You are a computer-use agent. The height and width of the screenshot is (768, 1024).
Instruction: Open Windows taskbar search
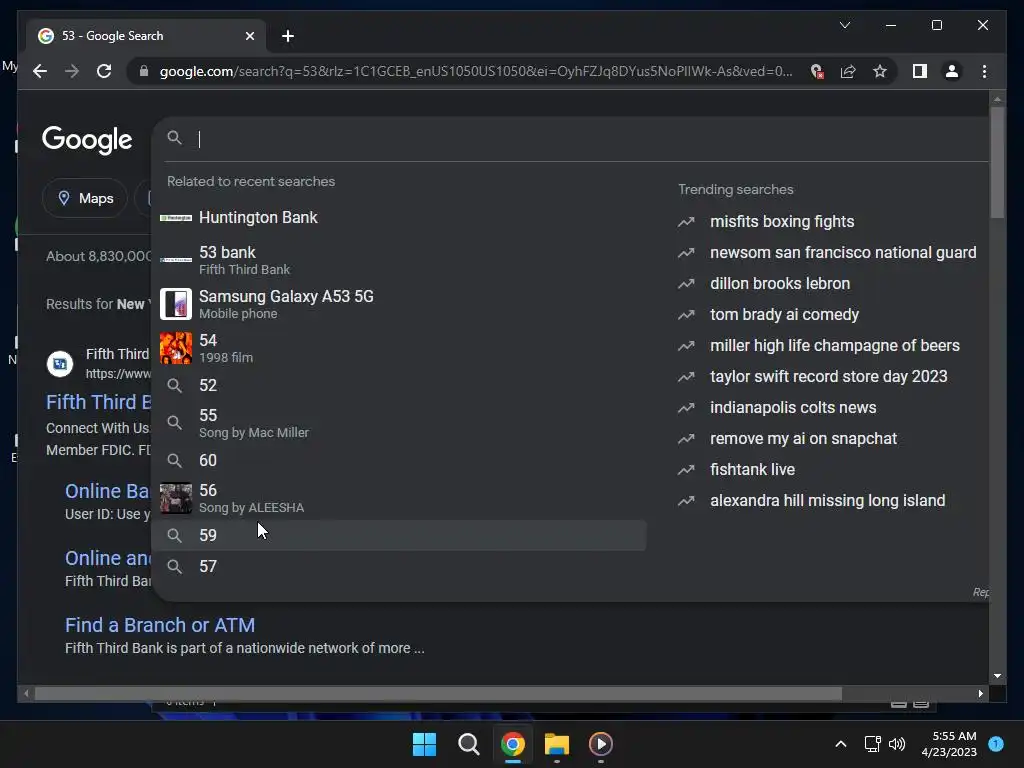(468, 744)
